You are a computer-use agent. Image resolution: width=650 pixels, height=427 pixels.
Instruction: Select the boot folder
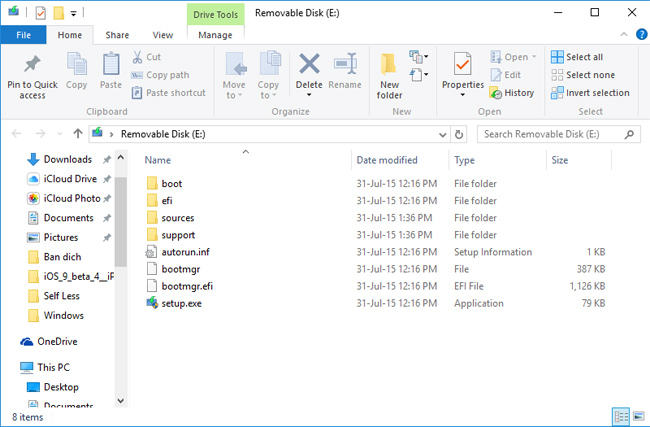pyautogui.click(x=172, y=184)
